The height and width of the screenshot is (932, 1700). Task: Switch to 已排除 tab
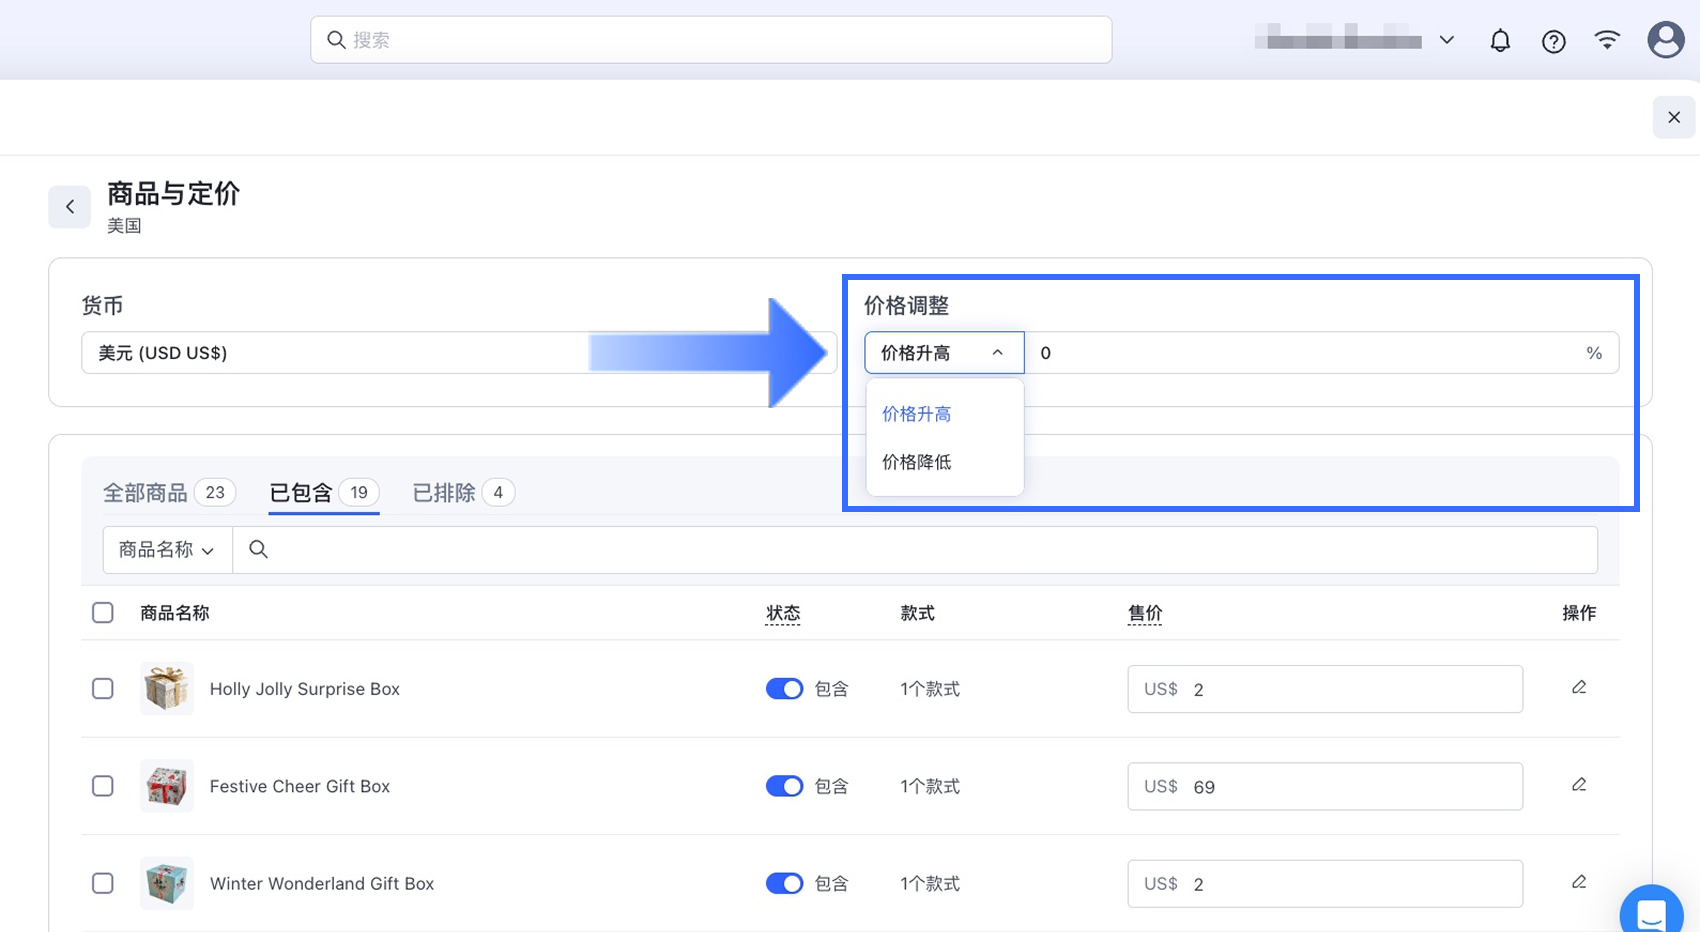tap(463, 492)
